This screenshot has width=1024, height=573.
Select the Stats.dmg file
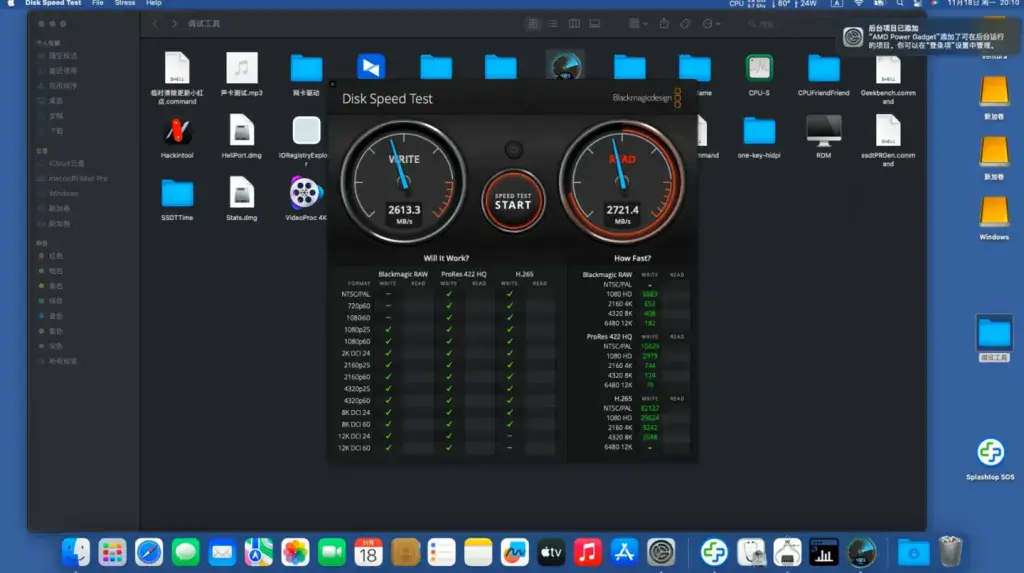[242, 199]
